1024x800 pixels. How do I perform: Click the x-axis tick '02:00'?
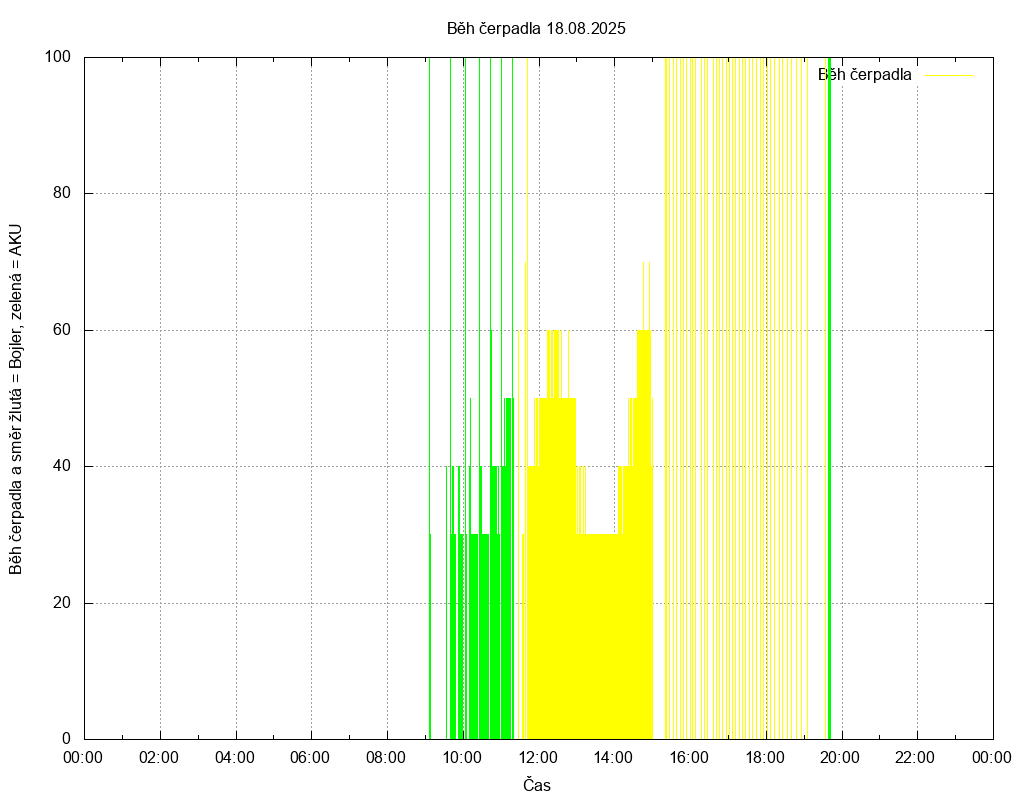point(159,758)
